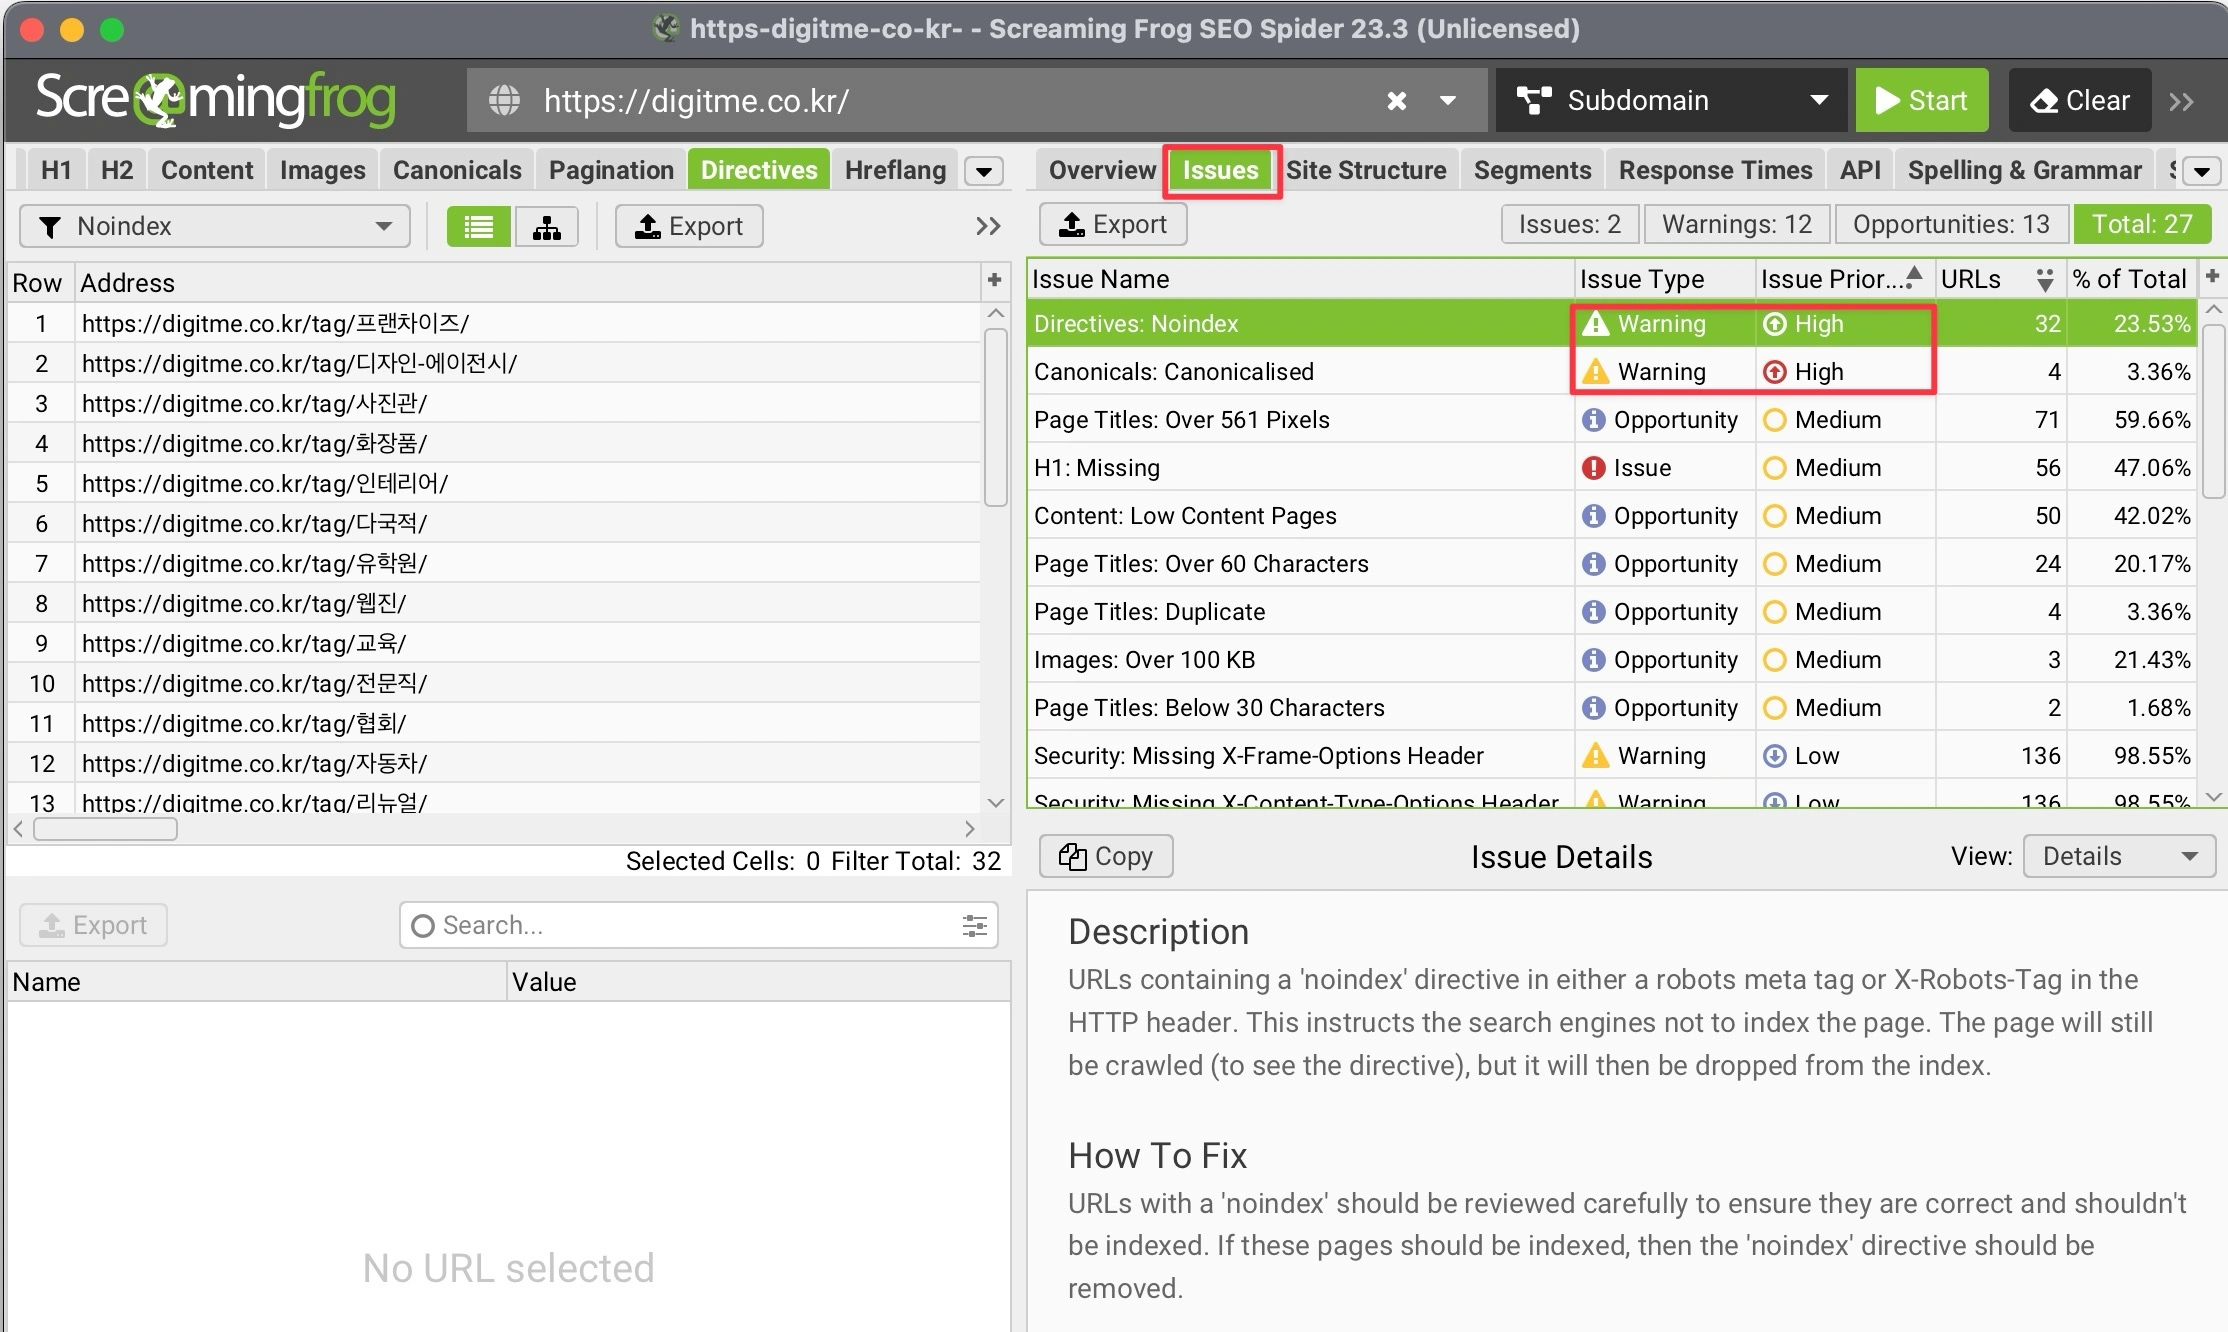Copy the issue details
Screen dimensions: 2228x1332
(1106, 856)
